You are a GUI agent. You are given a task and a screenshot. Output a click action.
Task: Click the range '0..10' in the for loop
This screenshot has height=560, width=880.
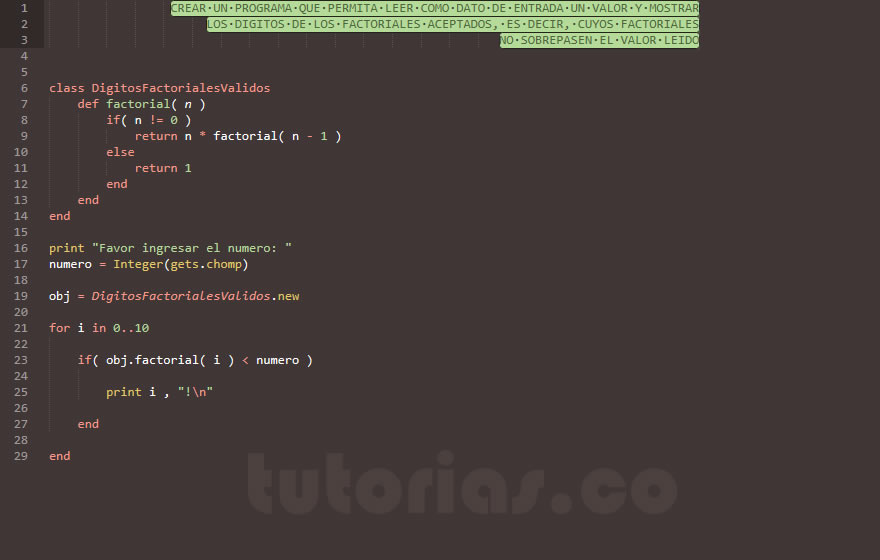[131, 328]
